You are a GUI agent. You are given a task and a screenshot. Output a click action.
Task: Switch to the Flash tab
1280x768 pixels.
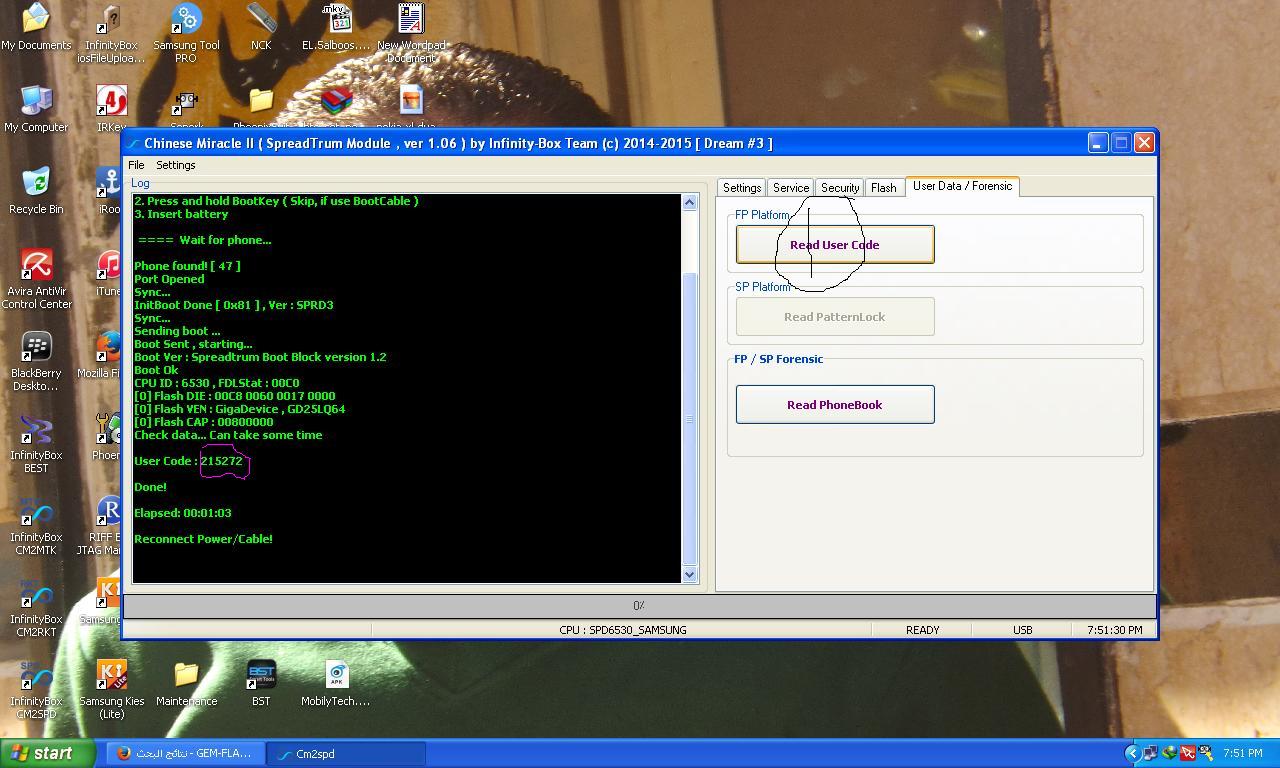[884, 188]
